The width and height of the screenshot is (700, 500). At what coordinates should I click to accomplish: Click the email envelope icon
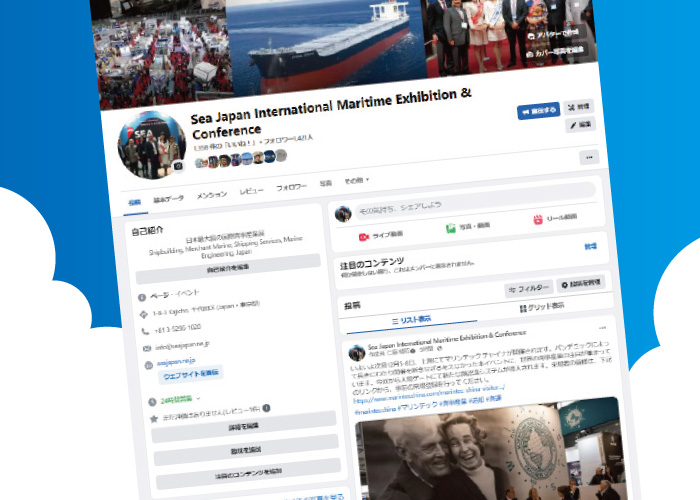[x=147, y=348]
